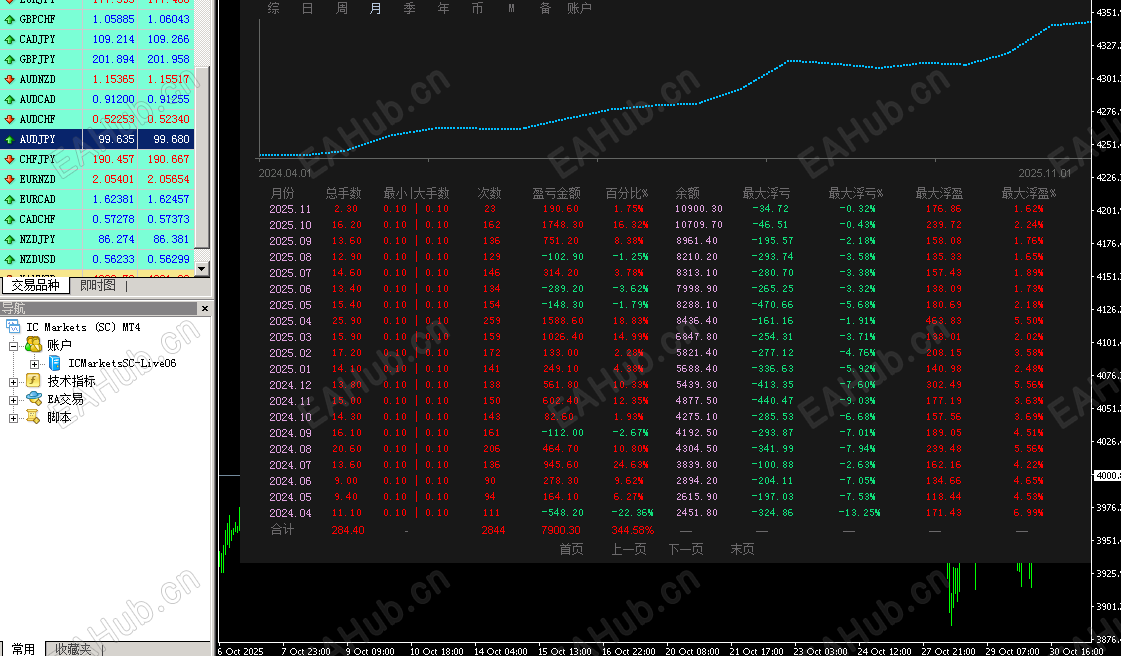The height and width of the screenshot is (656, 1121).
Task: Expand the 脚本 scripts tree node
Action: coord(13,418)
